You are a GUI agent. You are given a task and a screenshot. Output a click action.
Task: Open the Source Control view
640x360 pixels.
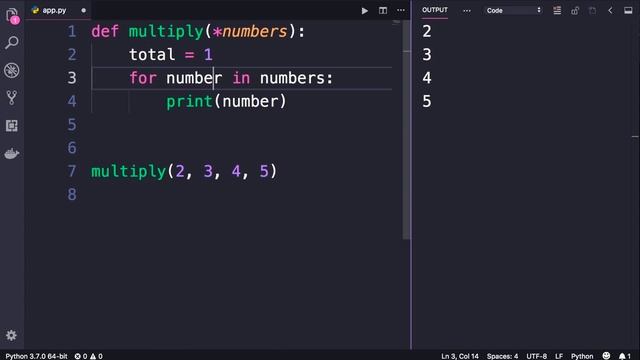click(12, 98)
